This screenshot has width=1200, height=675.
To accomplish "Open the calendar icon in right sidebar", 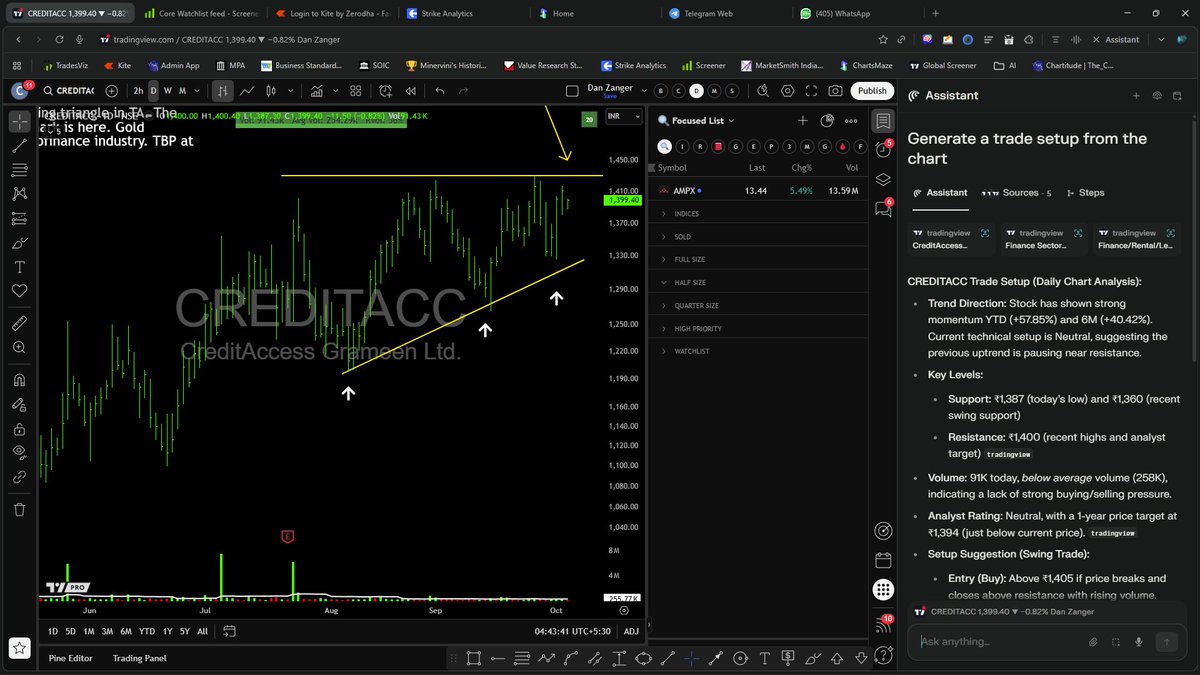I will (x=883, y=560).
